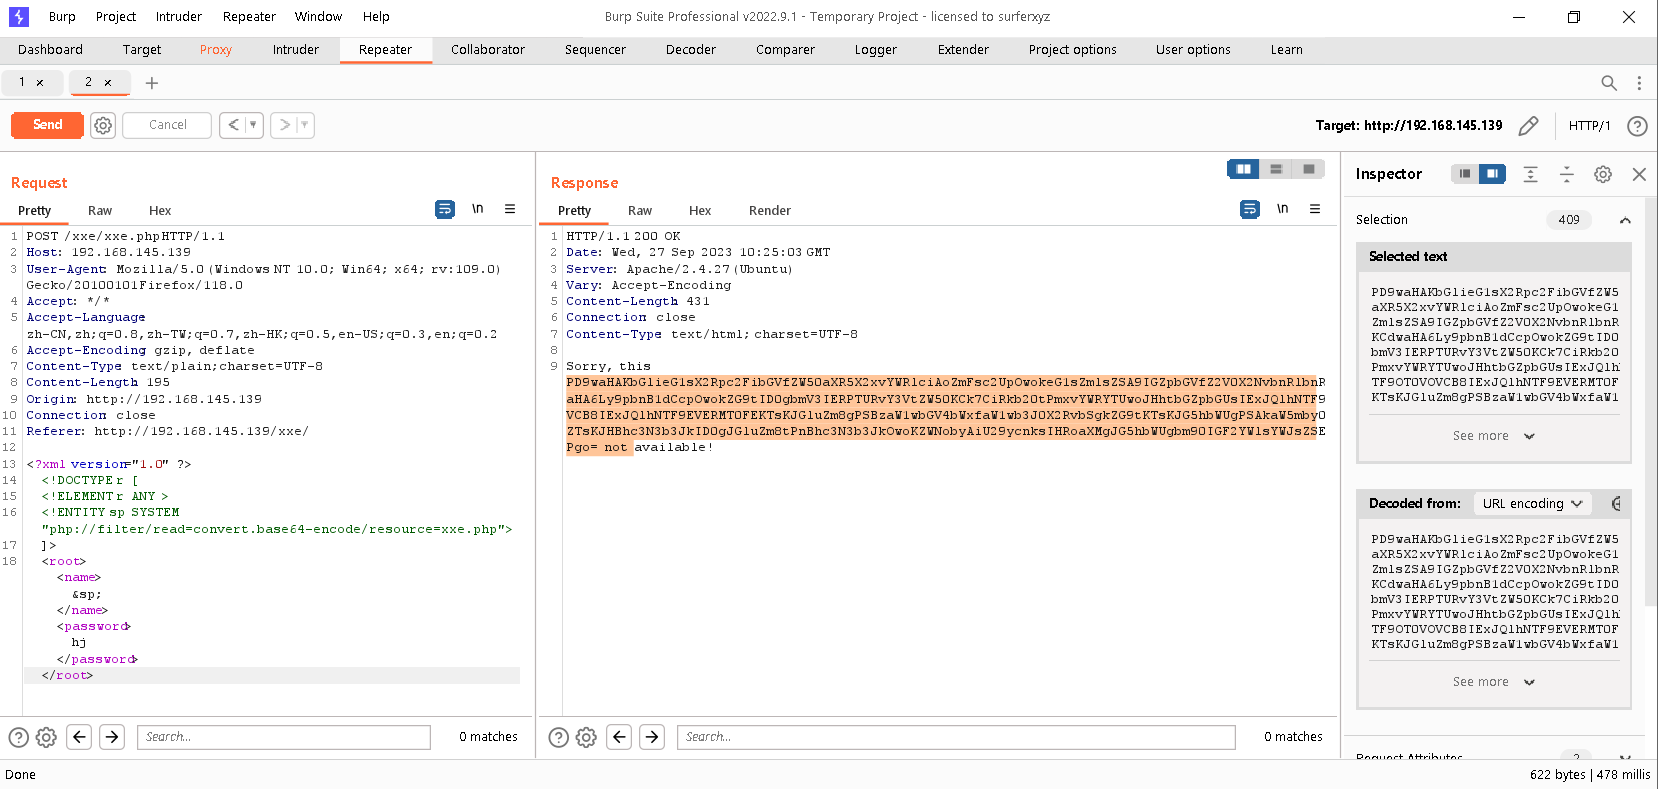This screenshot has height=789, width=1658.
Task: Click the HTTP/1 protocol button
Action: 1590,126
